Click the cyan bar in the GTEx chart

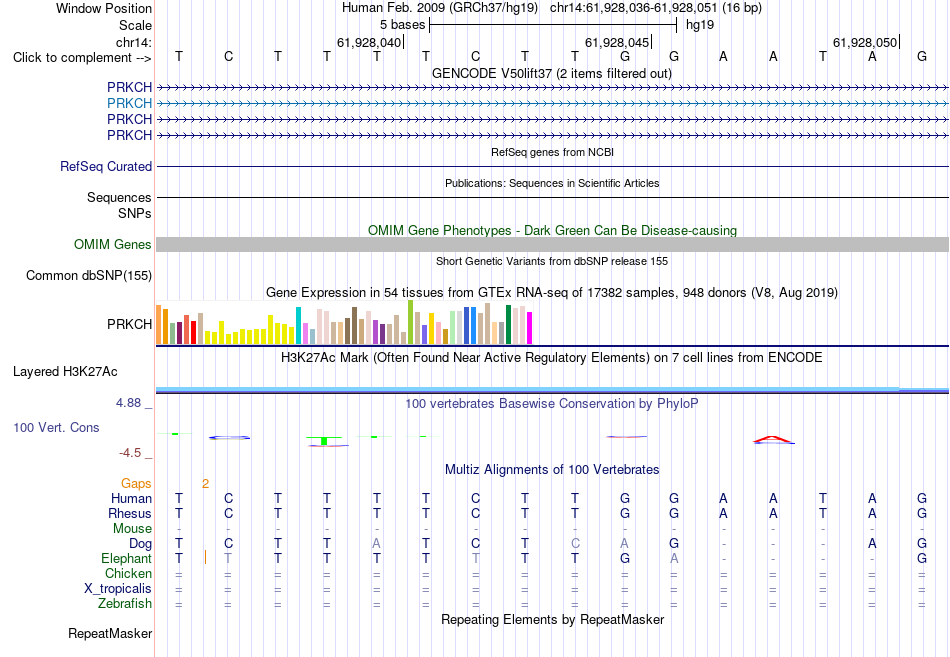[298, 325]
